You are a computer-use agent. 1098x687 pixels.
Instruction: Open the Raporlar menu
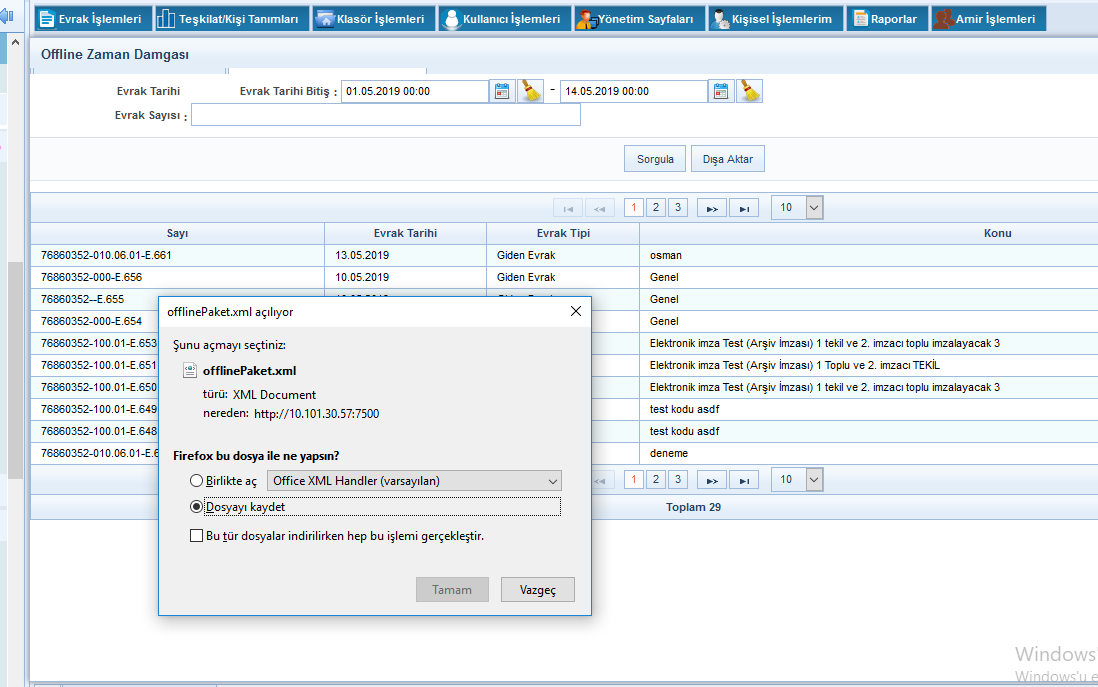[886, 19]
